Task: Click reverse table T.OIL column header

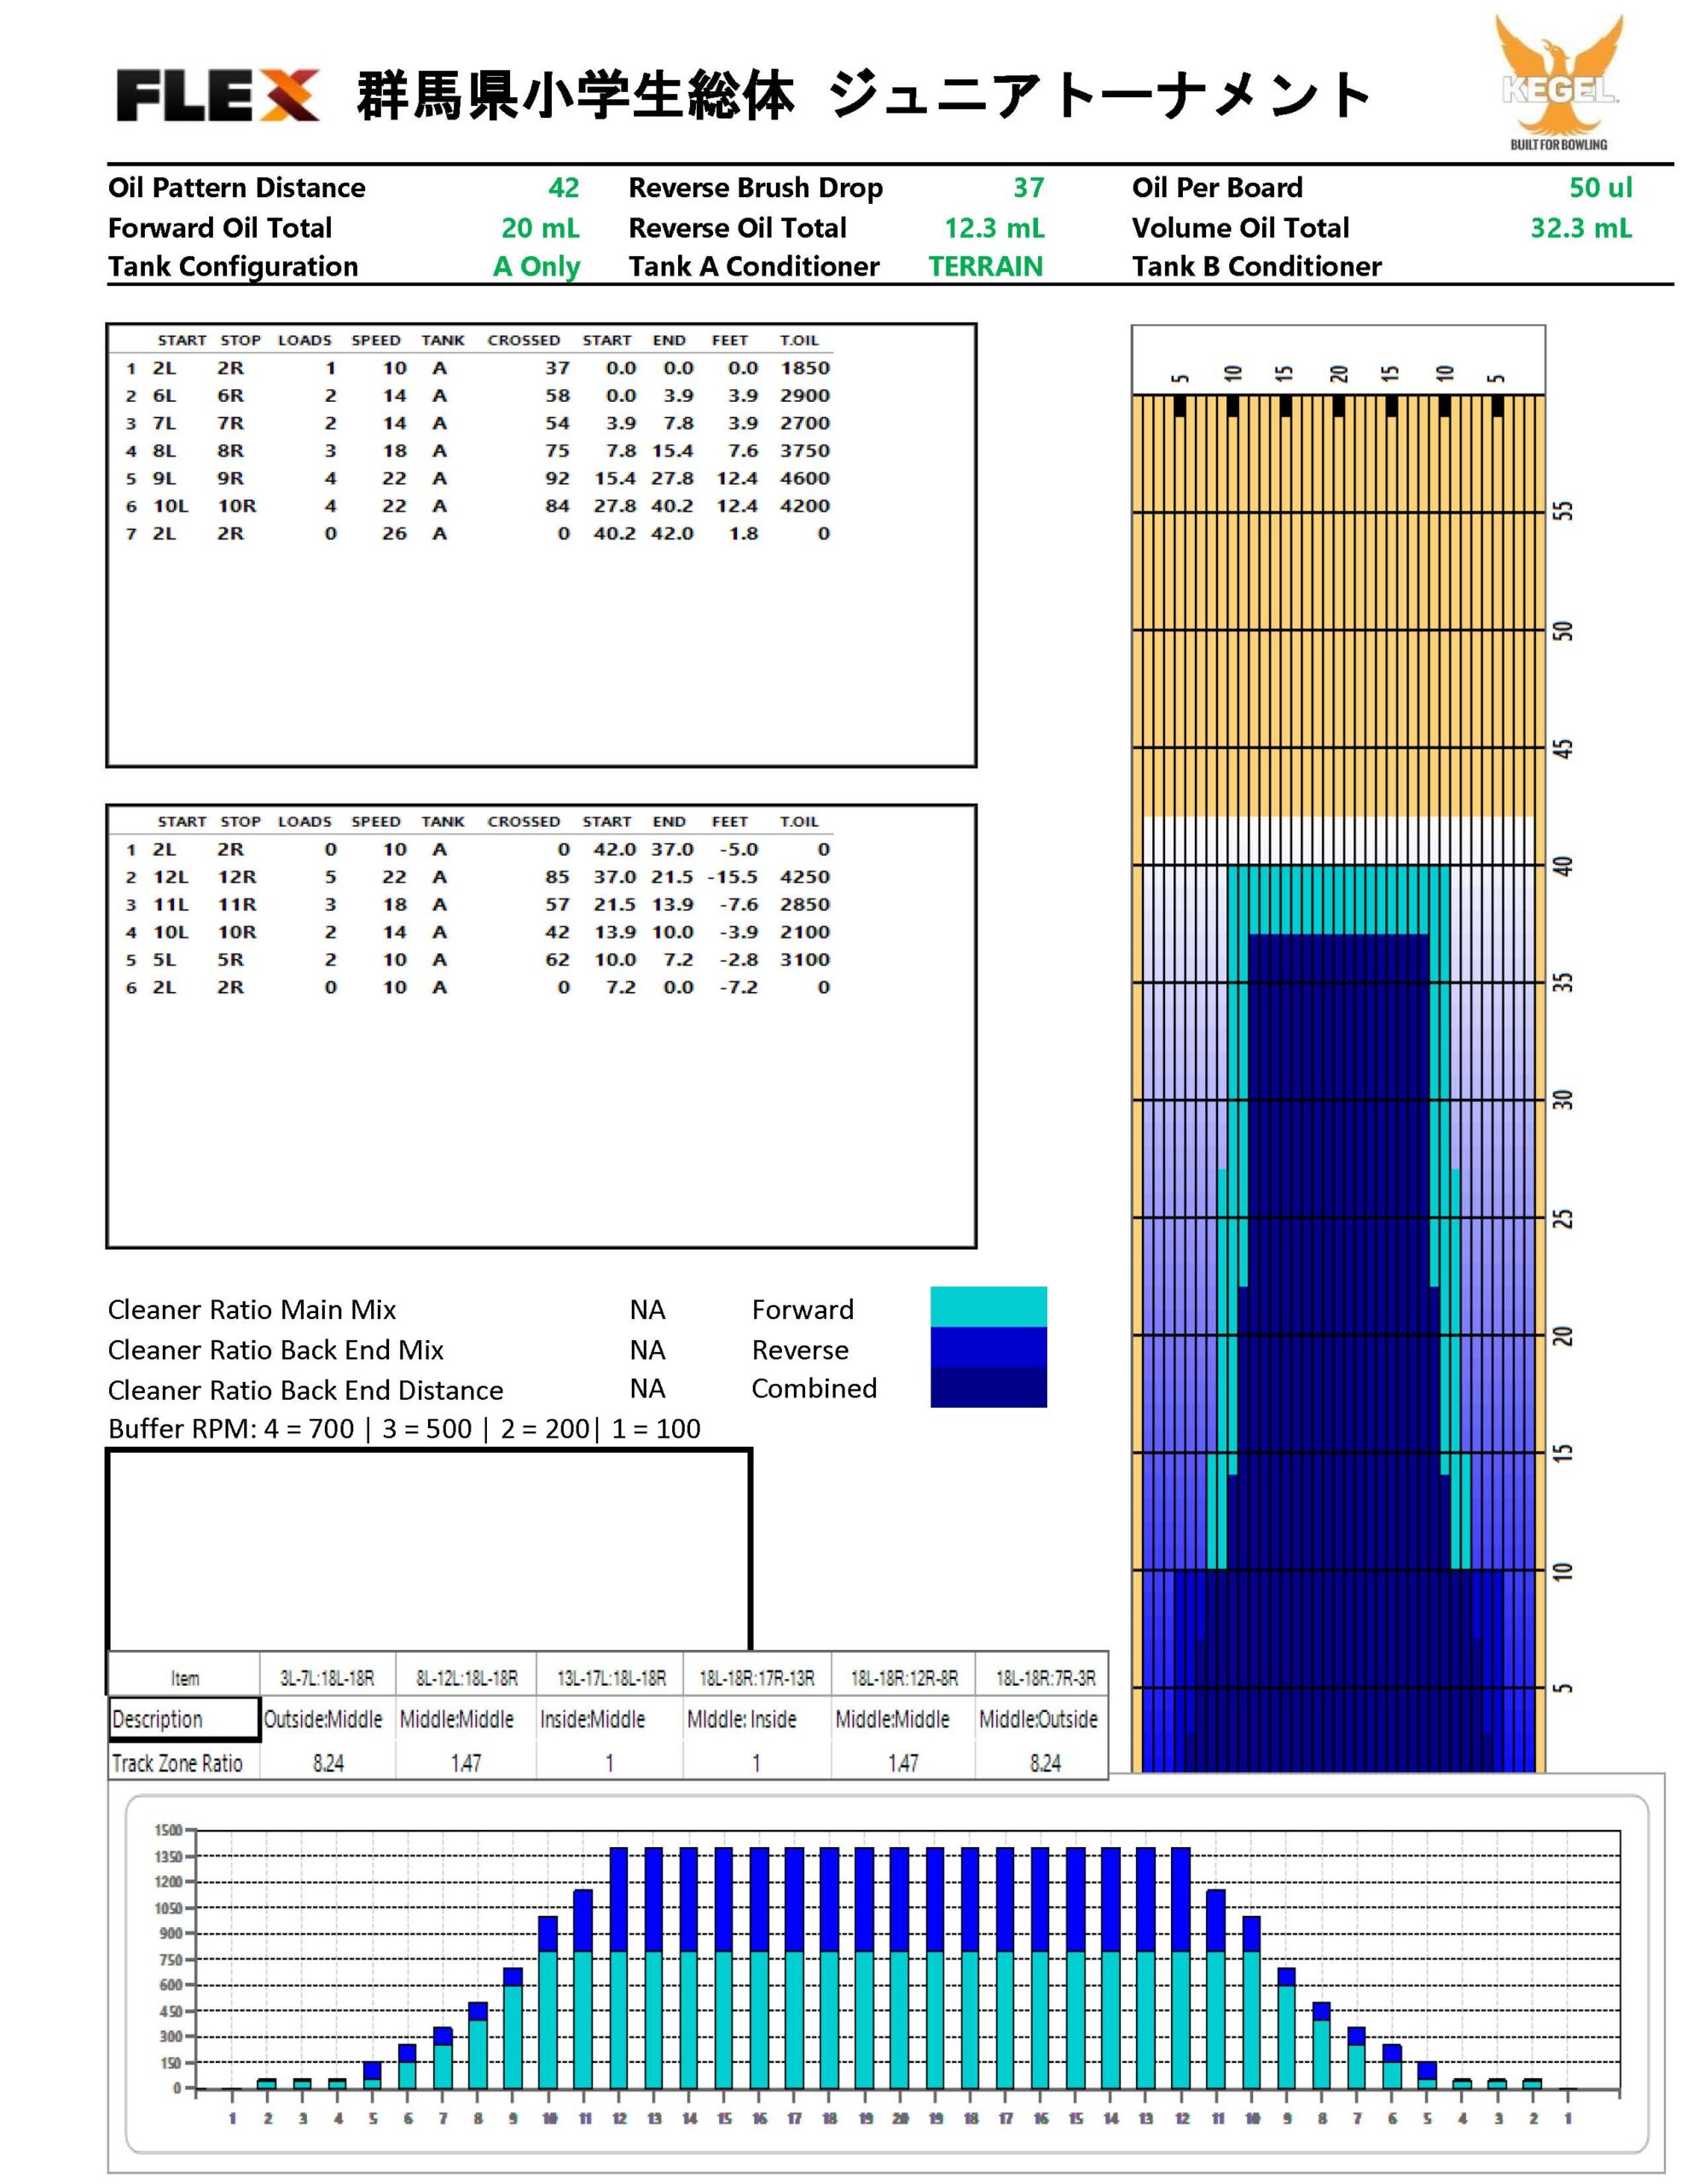Action: click(x=799, y=821)
